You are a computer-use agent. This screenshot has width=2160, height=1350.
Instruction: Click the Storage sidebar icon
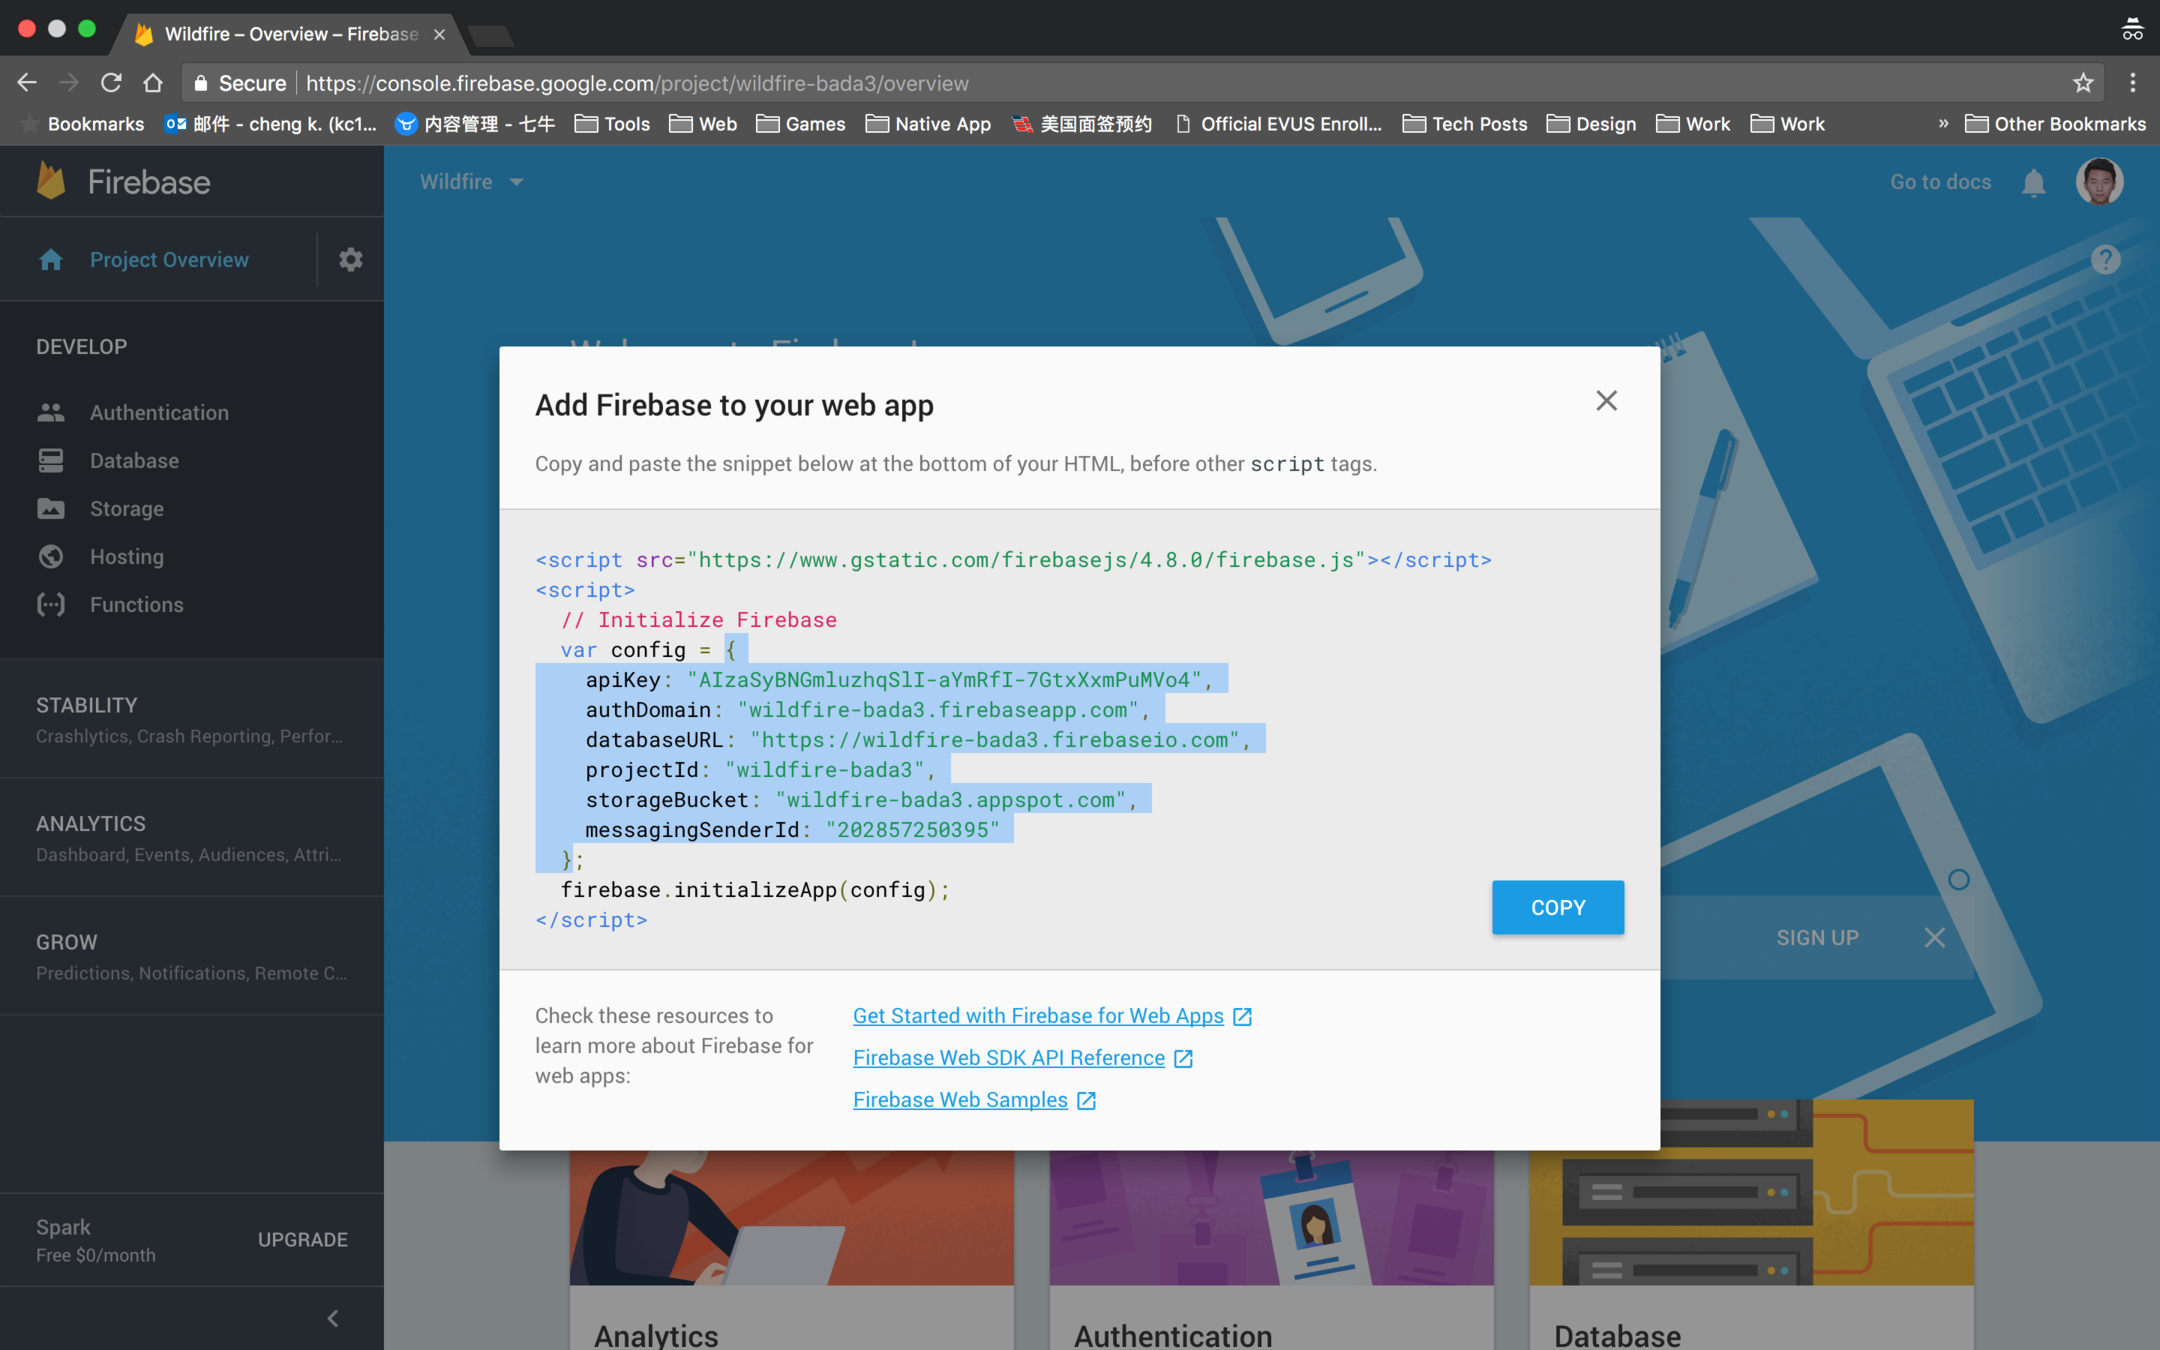point(51,509)
